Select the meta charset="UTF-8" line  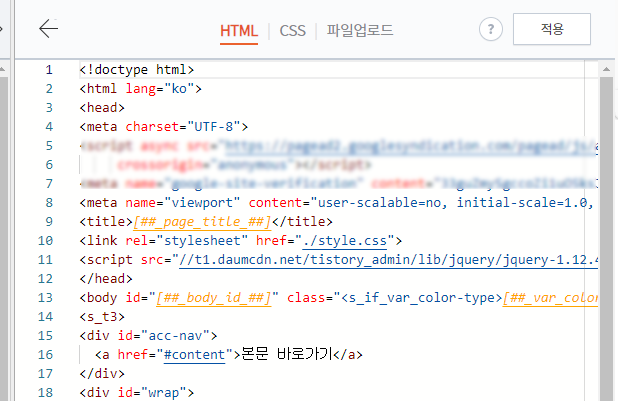[x=164, y=127]
